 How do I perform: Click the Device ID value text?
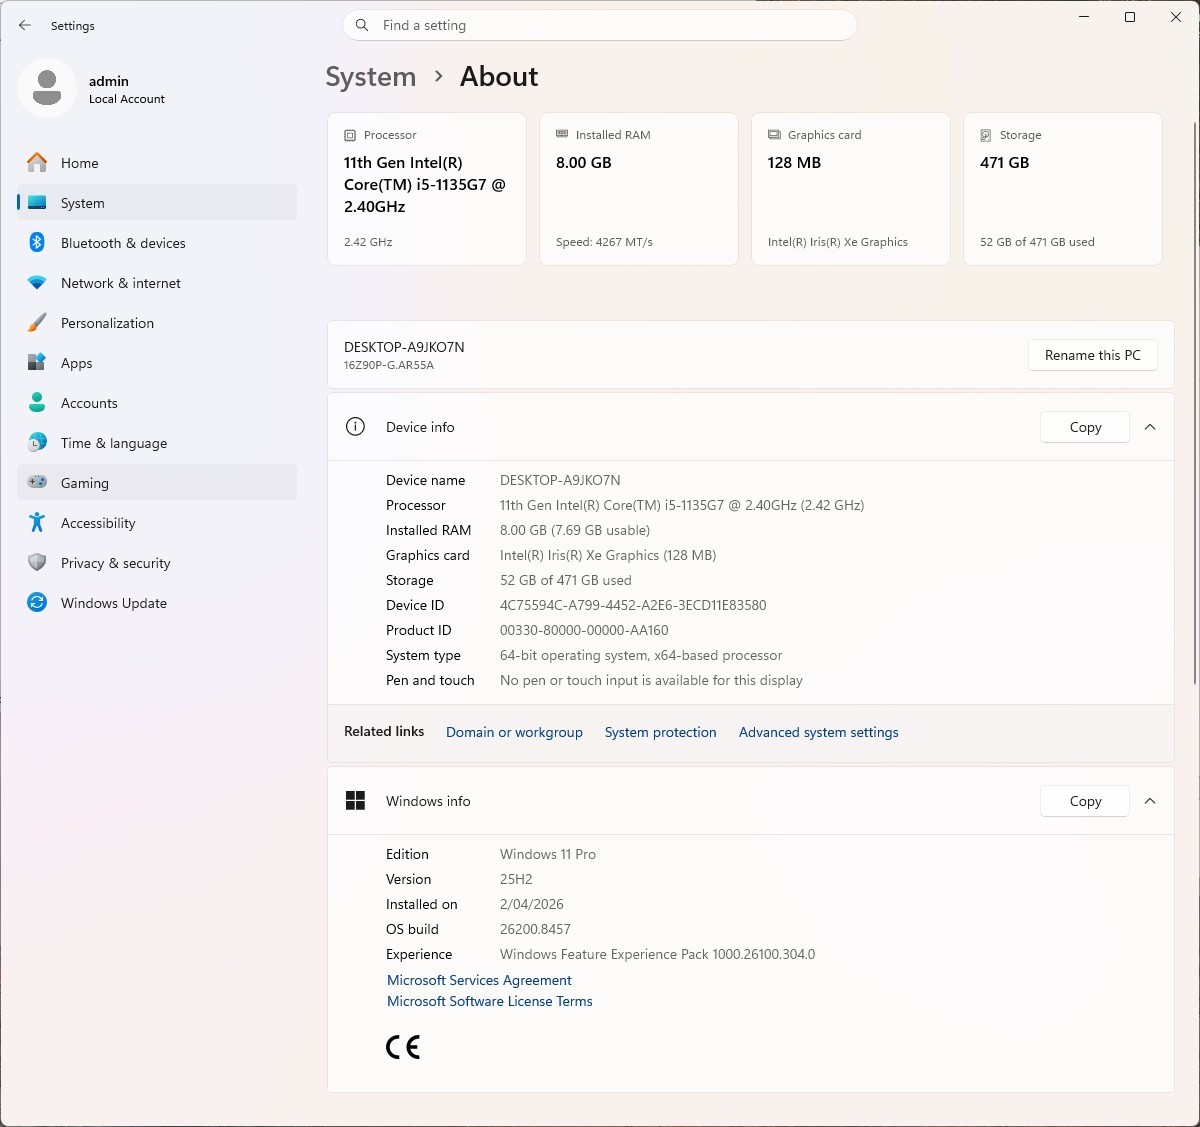[633, 605]
